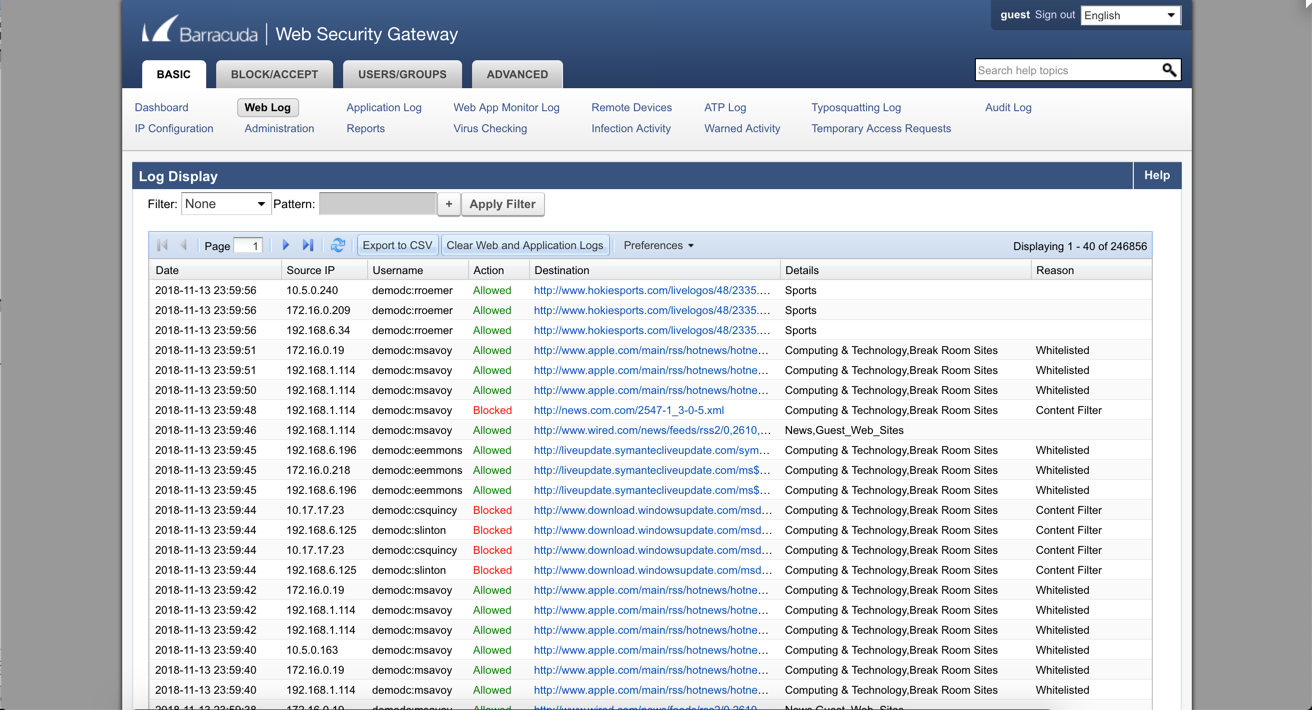This screenshot has width=1312, height=710.
Task: Switch to the BLOCK/ACCEPT tab
Action: tap(274, 74)
